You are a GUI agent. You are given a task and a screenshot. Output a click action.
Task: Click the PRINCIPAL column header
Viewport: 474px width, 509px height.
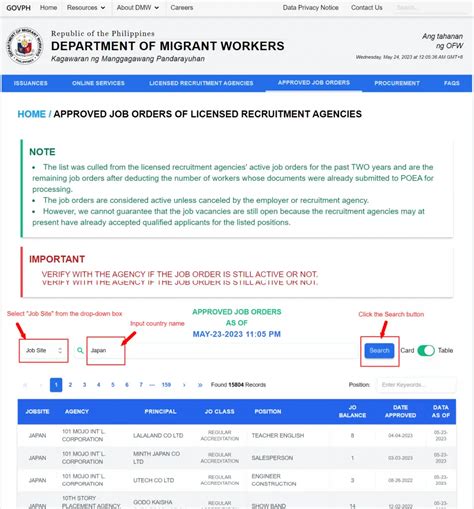coord(160,412)
